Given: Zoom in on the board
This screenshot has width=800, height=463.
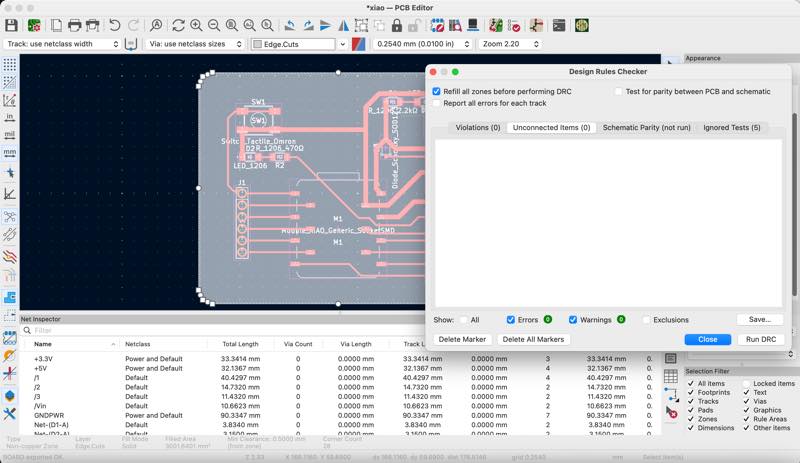Looking at the screenshot, I should click(196, 25).
